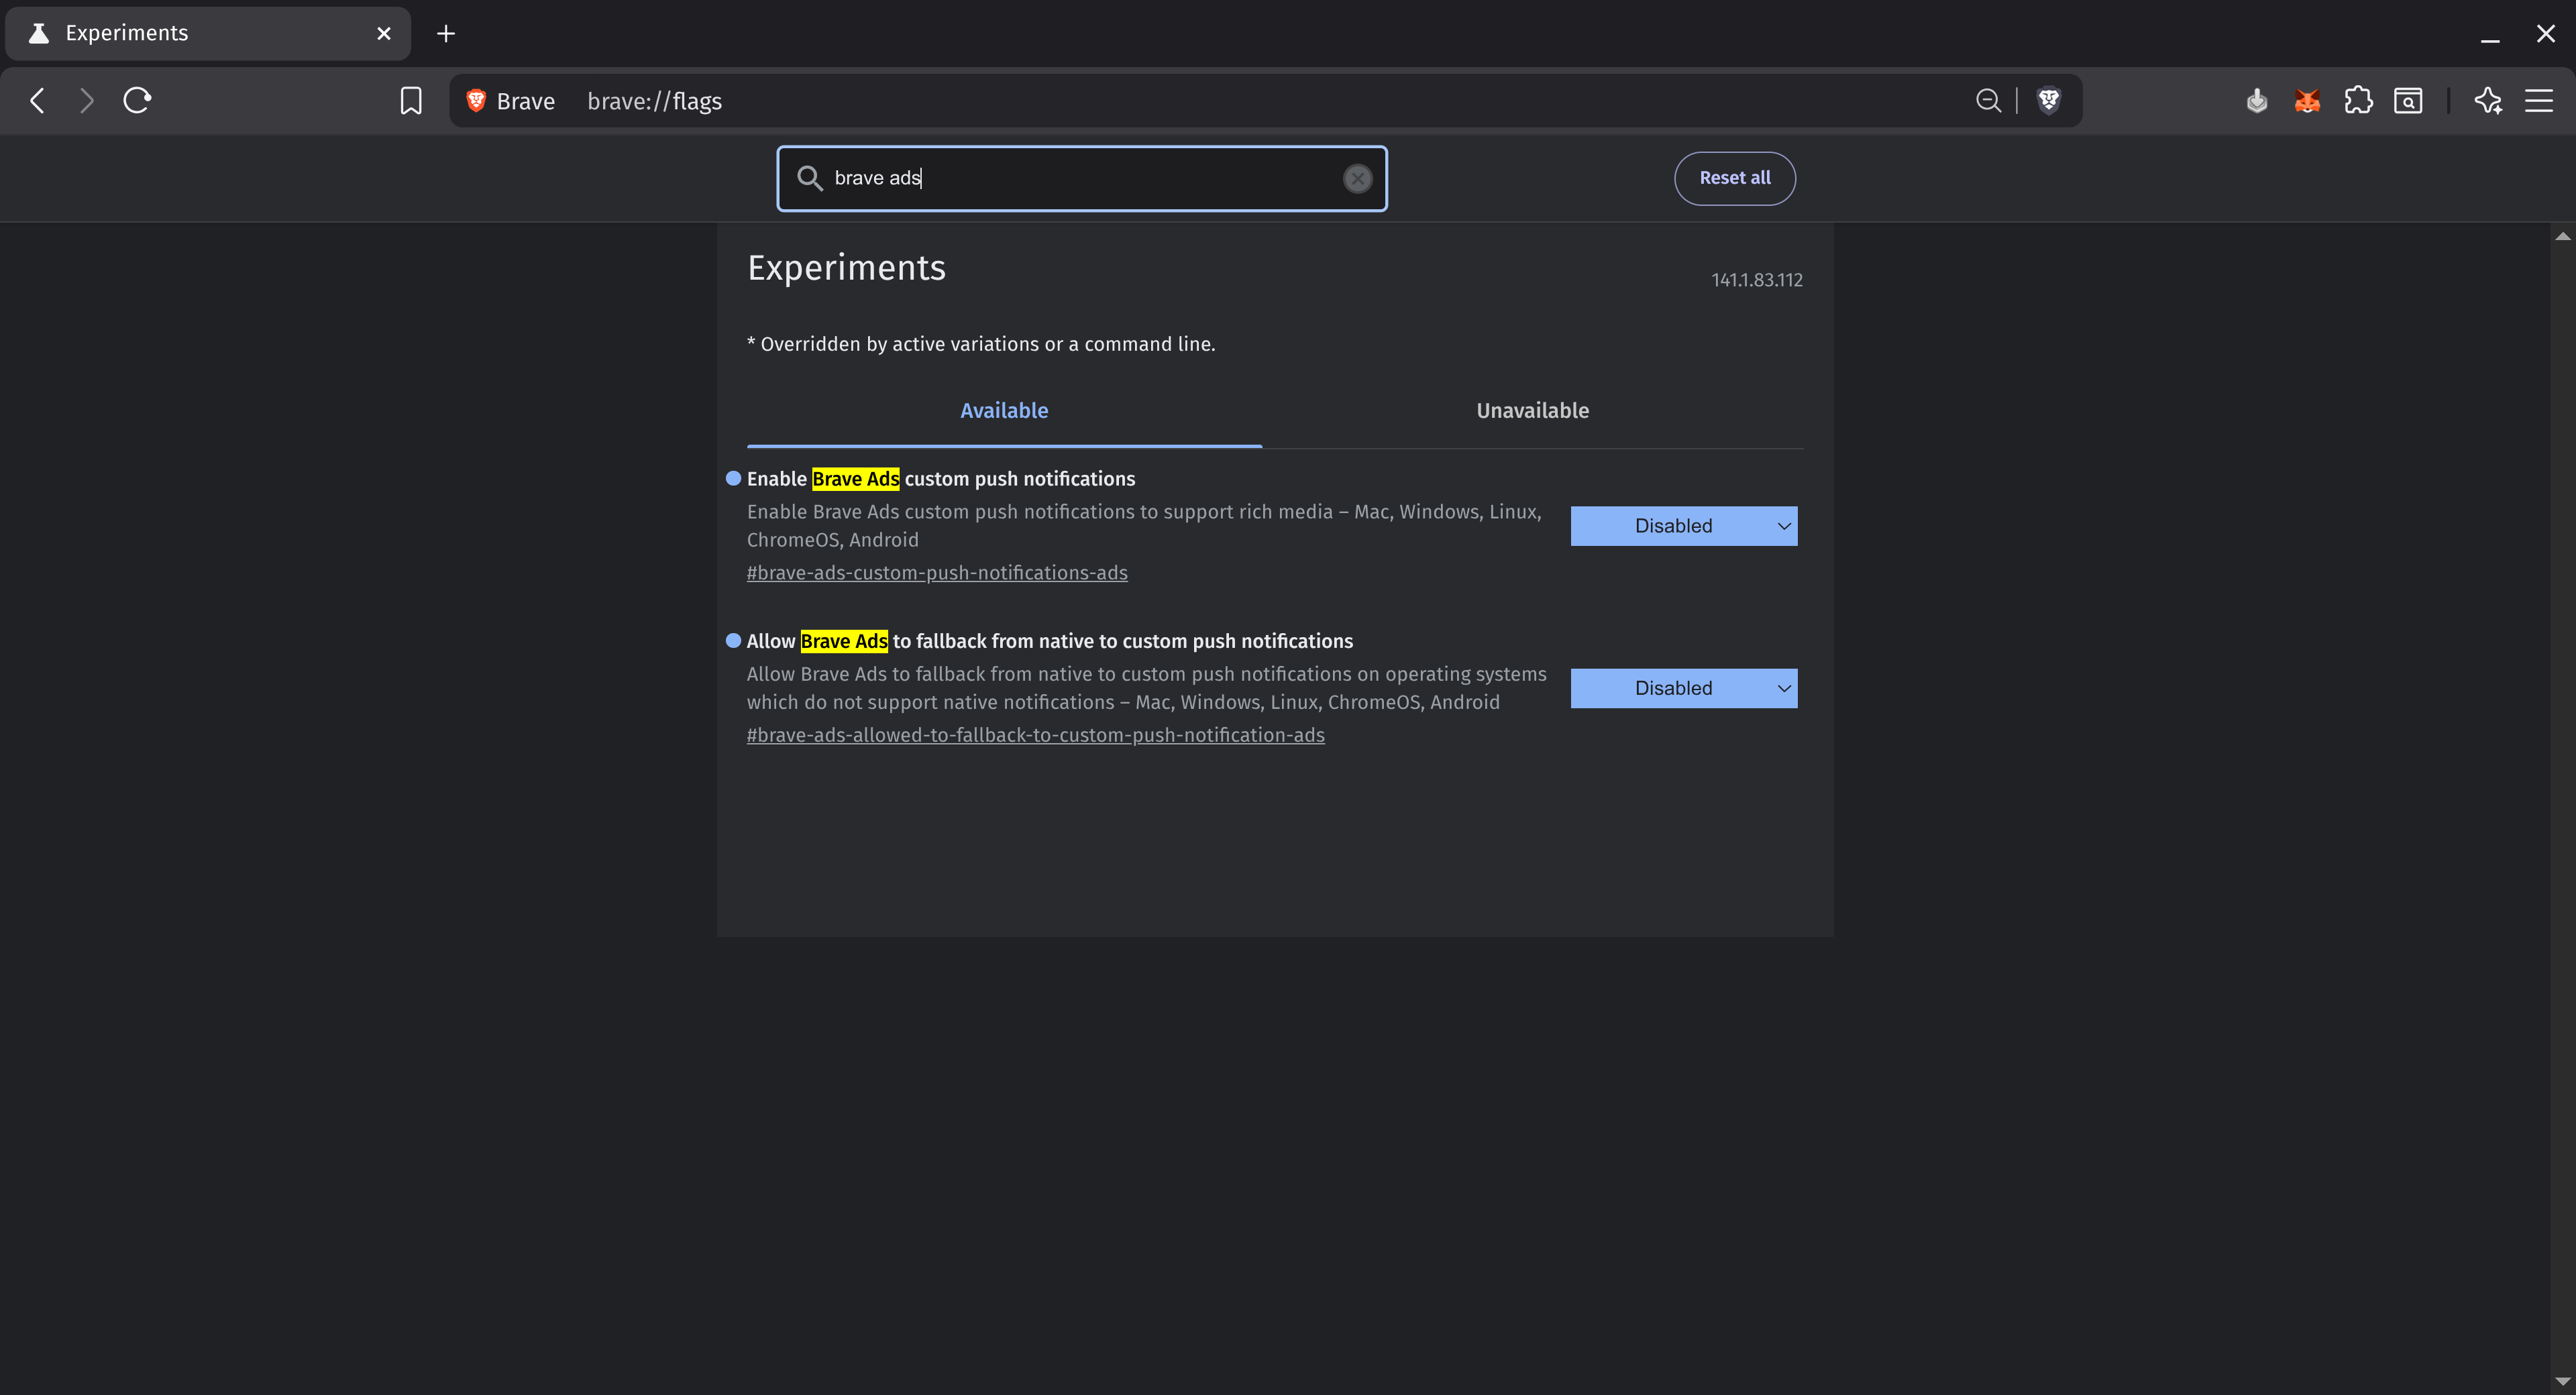Open #brave-ads-allowed-to-fallback-to-custom-push-notification-ads link
Screen dimensions: 2576x1395
click(1035, 735)
